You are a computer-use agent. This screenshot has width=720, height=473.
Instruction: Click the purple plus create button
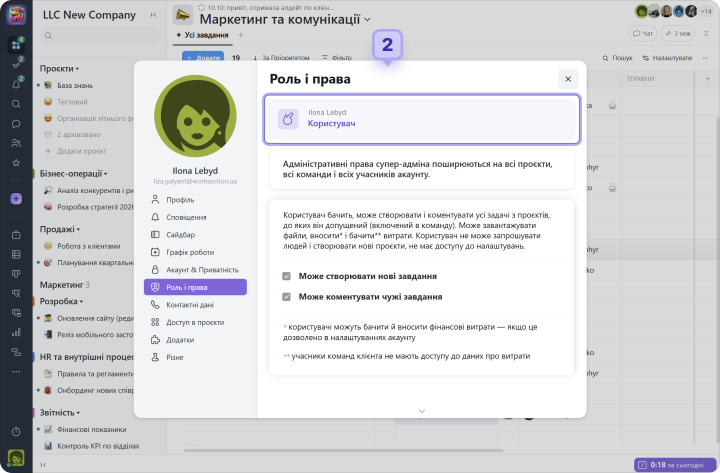click(16, 199)
